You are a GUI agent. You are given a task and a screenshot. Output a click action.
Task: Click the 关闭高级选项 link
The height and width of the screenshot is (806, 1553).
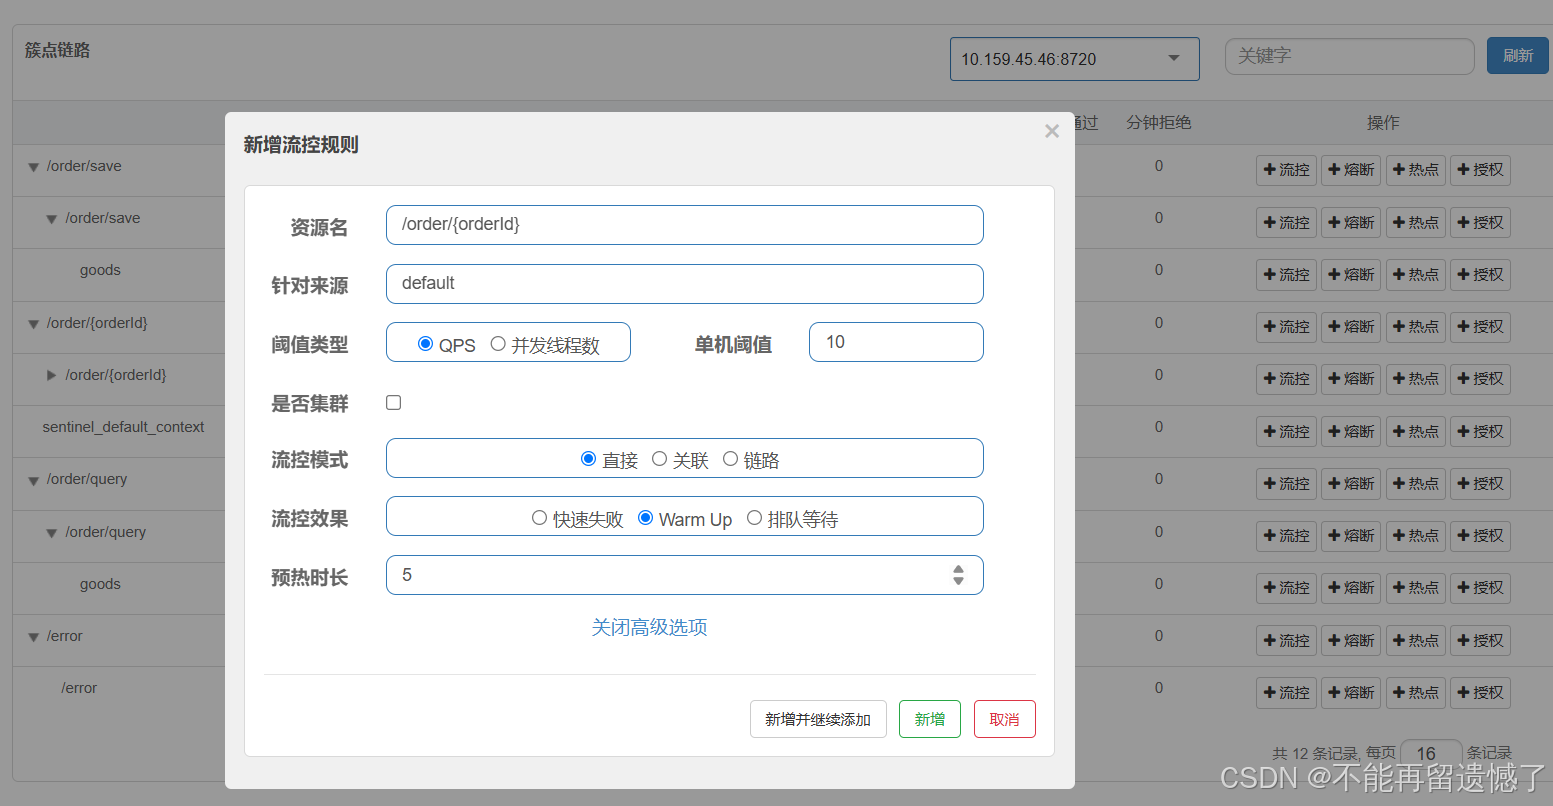tap(650, 627)
